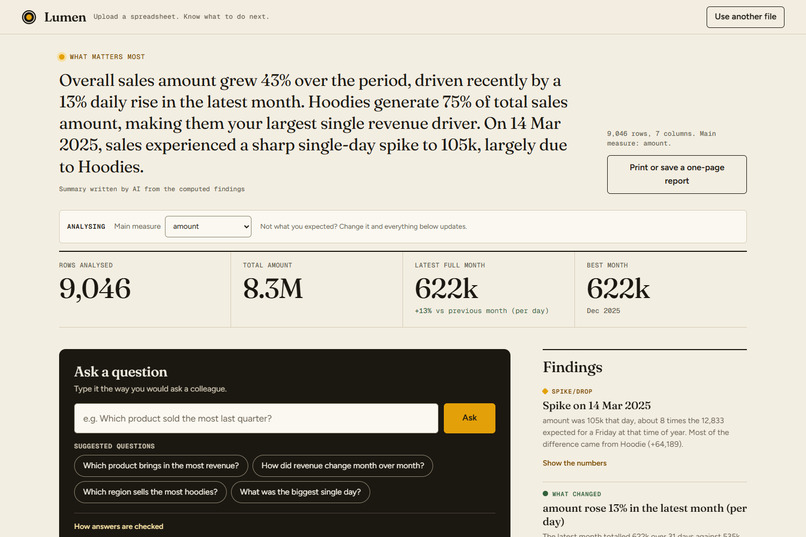Image resolution: width=806 pixels, height=537 pixels.
Task: Open 'How answers are checked' link
Action: coord(119,526)
